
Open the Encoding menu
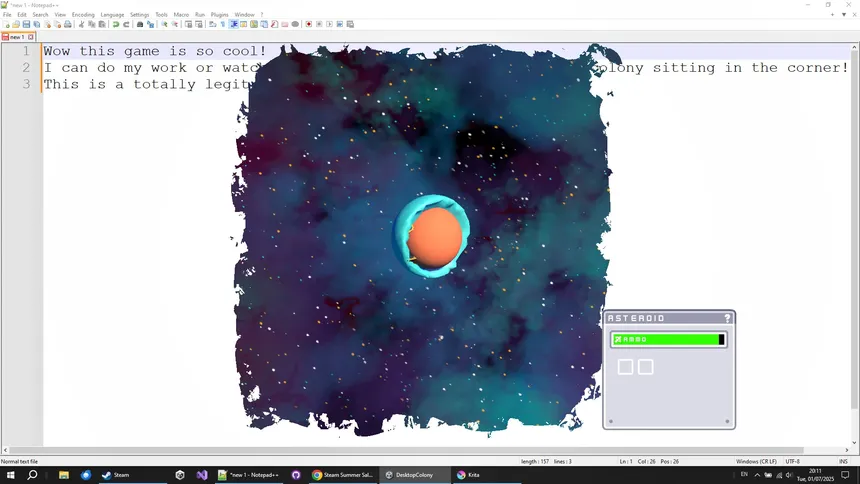(x=83, y=15)
